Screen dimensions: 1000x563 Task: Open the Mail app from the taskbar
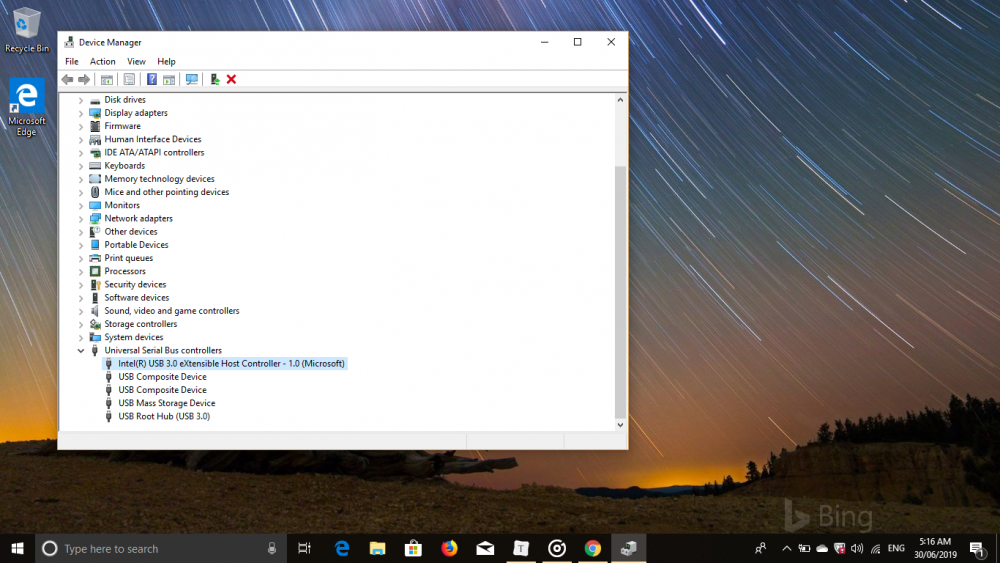pyautogui.click(x=485, y=548)
